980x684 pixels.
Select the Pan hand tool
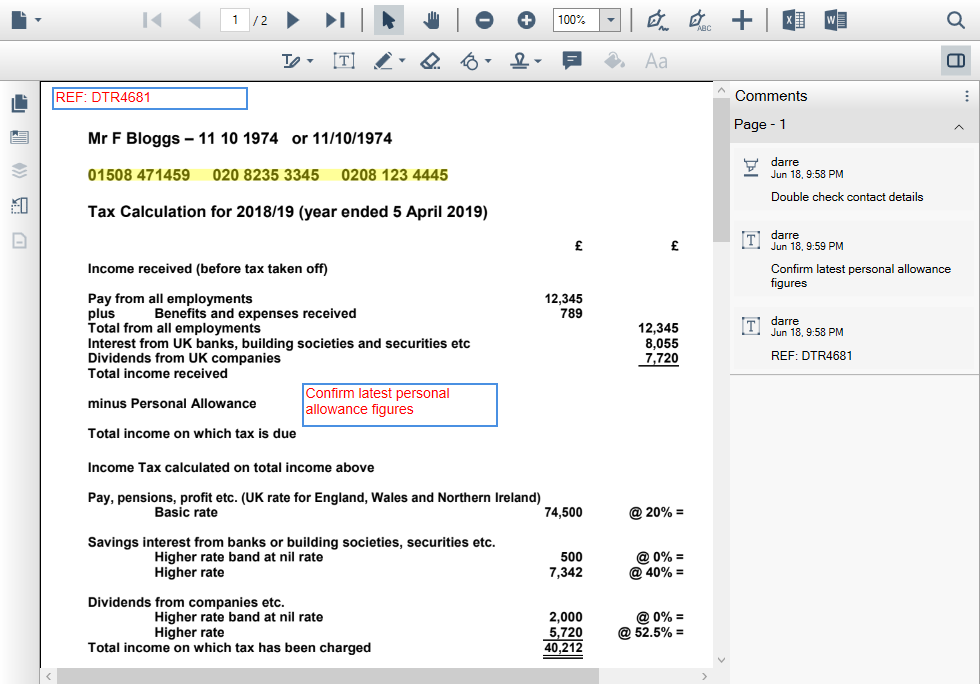point(432,20)
